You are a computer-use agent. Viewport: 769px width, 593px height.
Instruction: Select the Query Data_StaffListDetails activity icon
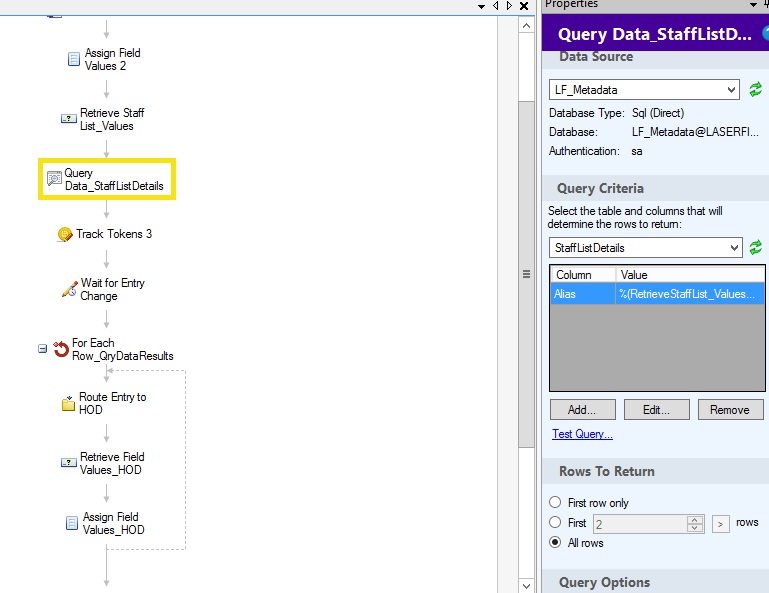[55, 179]
